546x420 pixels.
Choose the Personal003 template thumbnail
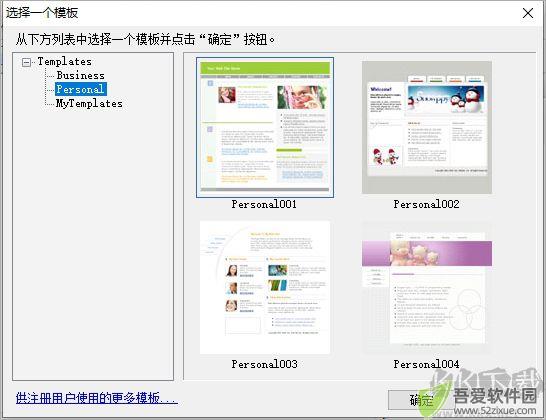(x=265, y=287)
